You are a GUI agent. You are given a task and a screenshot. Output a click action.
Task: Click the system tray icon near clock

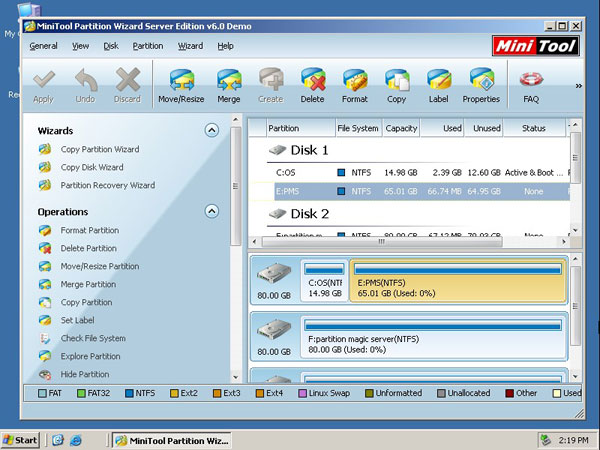pyautogui.click(x=546, y=440)
